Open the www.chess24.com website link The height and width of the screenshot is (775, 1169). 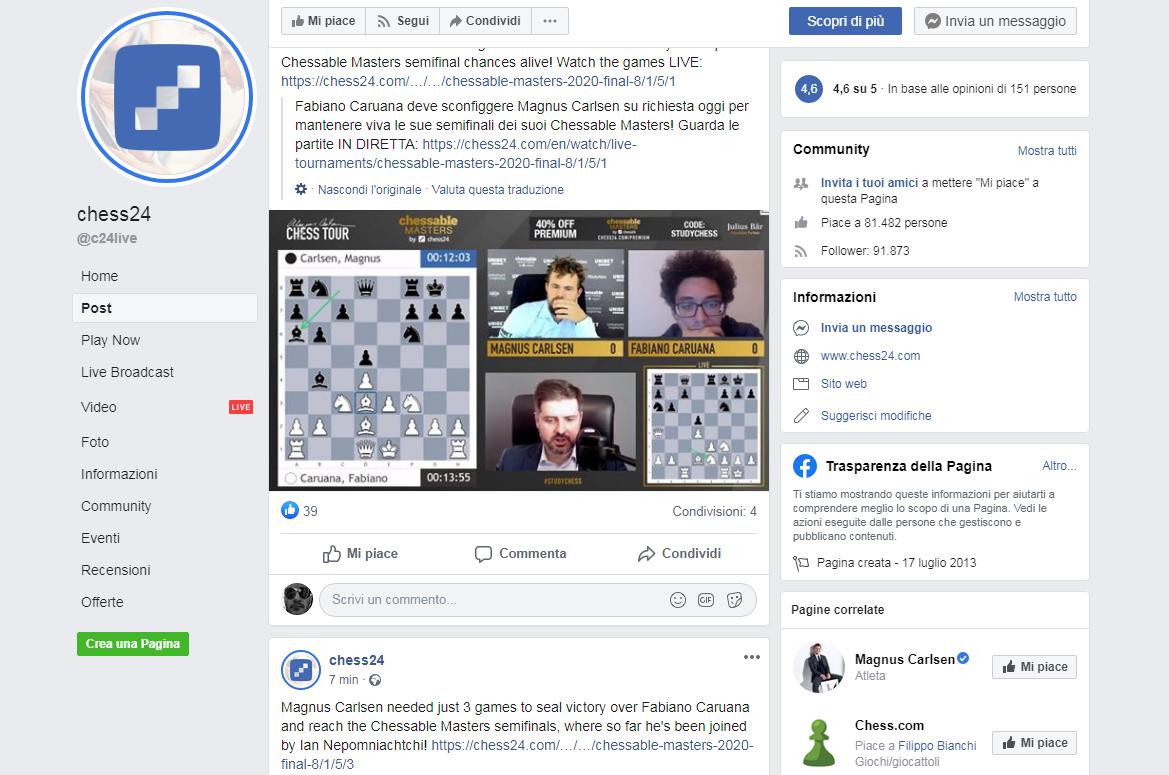click(870, 356)
